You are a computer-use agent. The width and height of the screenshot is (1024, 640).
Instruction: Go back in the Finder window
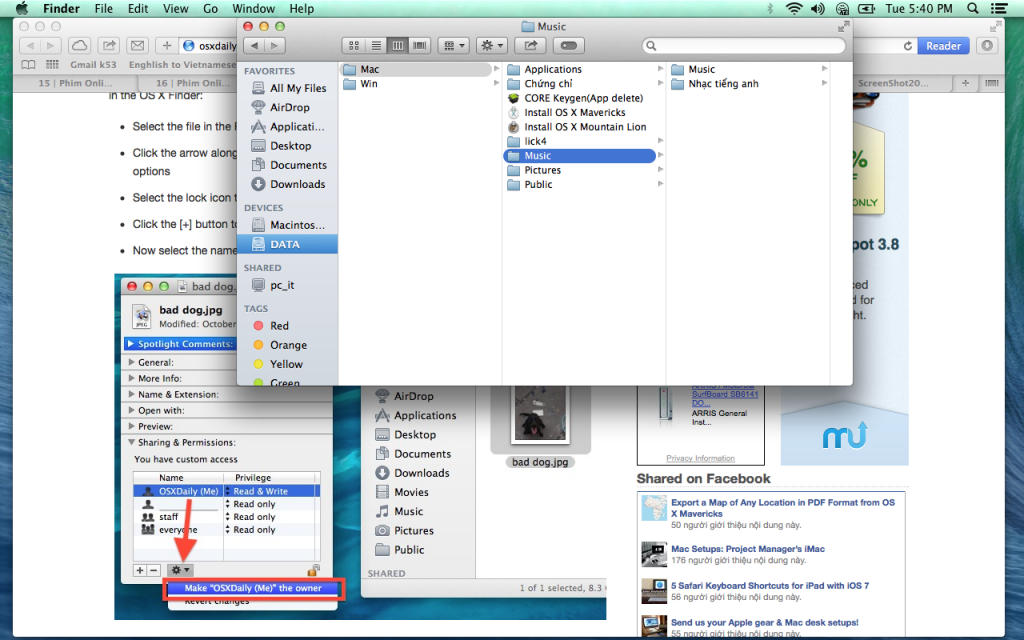click(x=255, y=46)
